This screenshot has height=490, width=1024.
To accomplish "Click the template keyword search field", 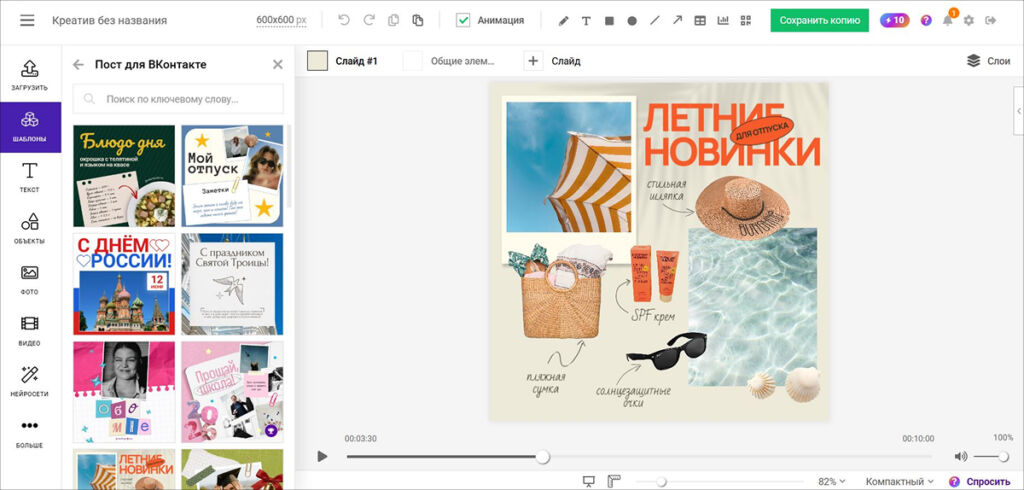I will tap(178, 99).
